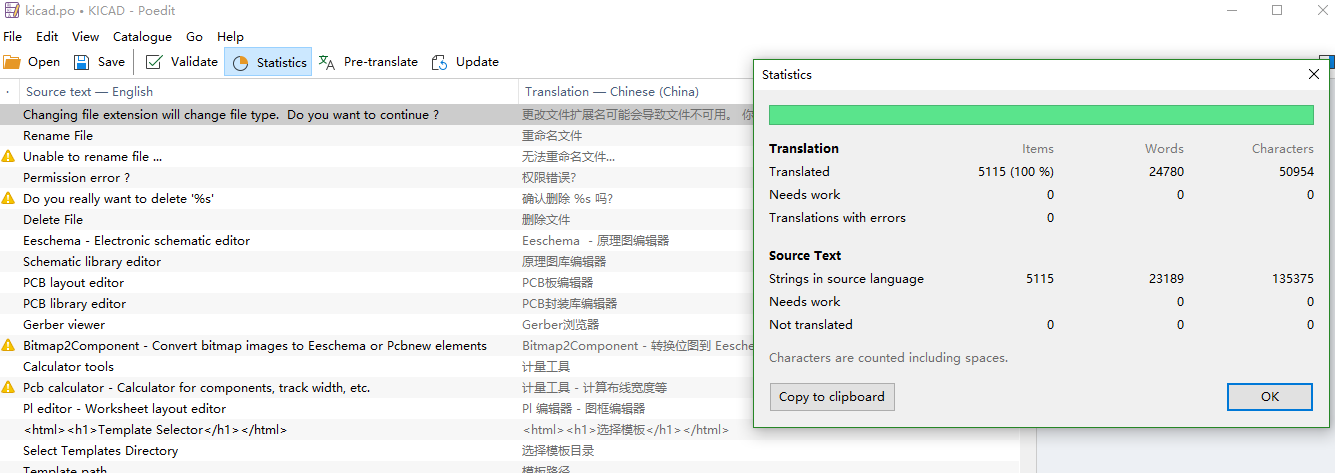Open the Go menu

194,37
